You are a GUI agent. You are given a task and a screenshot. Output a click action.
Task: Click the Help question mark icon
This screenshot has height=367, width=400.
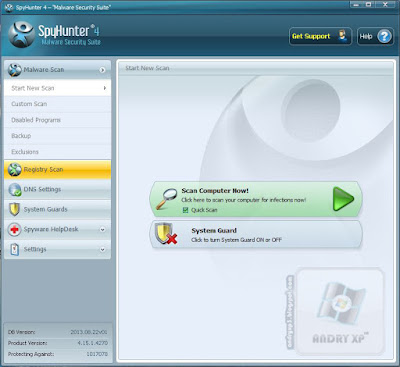[x=384, y=36]
